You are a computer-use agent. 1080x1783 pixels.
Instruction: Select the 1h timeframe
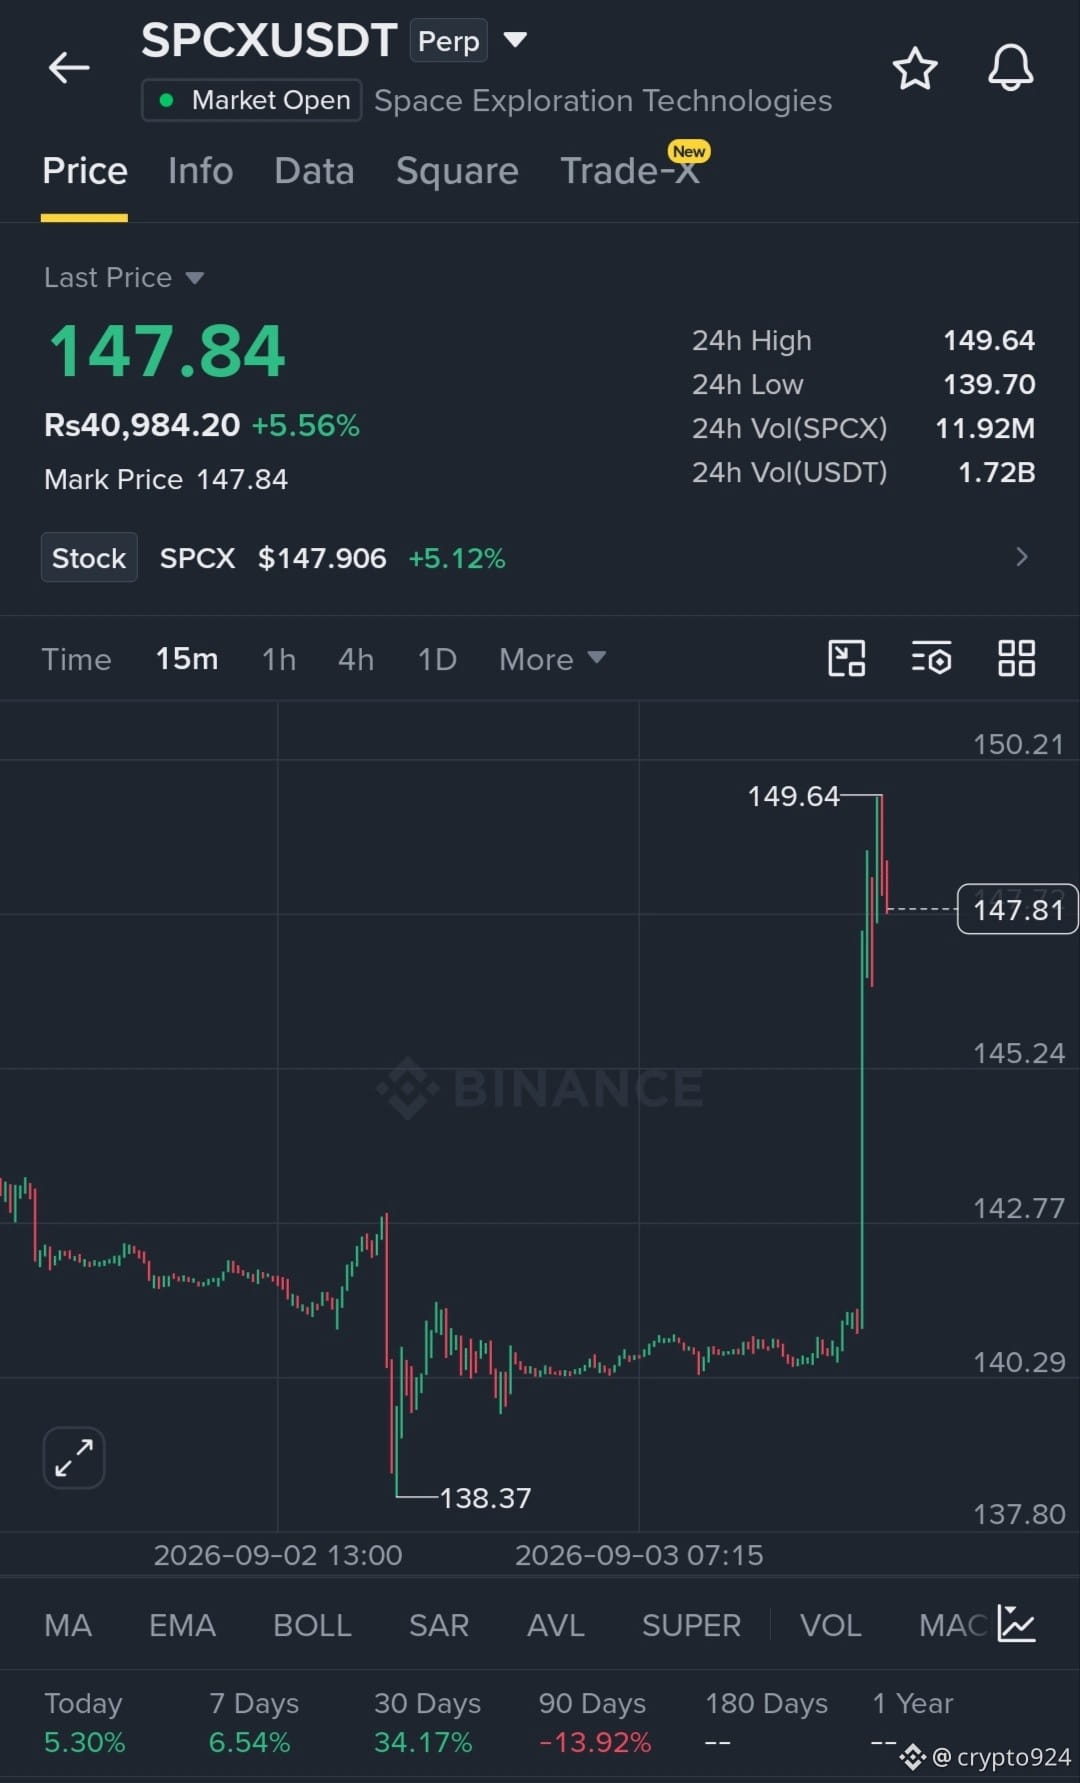278,659
